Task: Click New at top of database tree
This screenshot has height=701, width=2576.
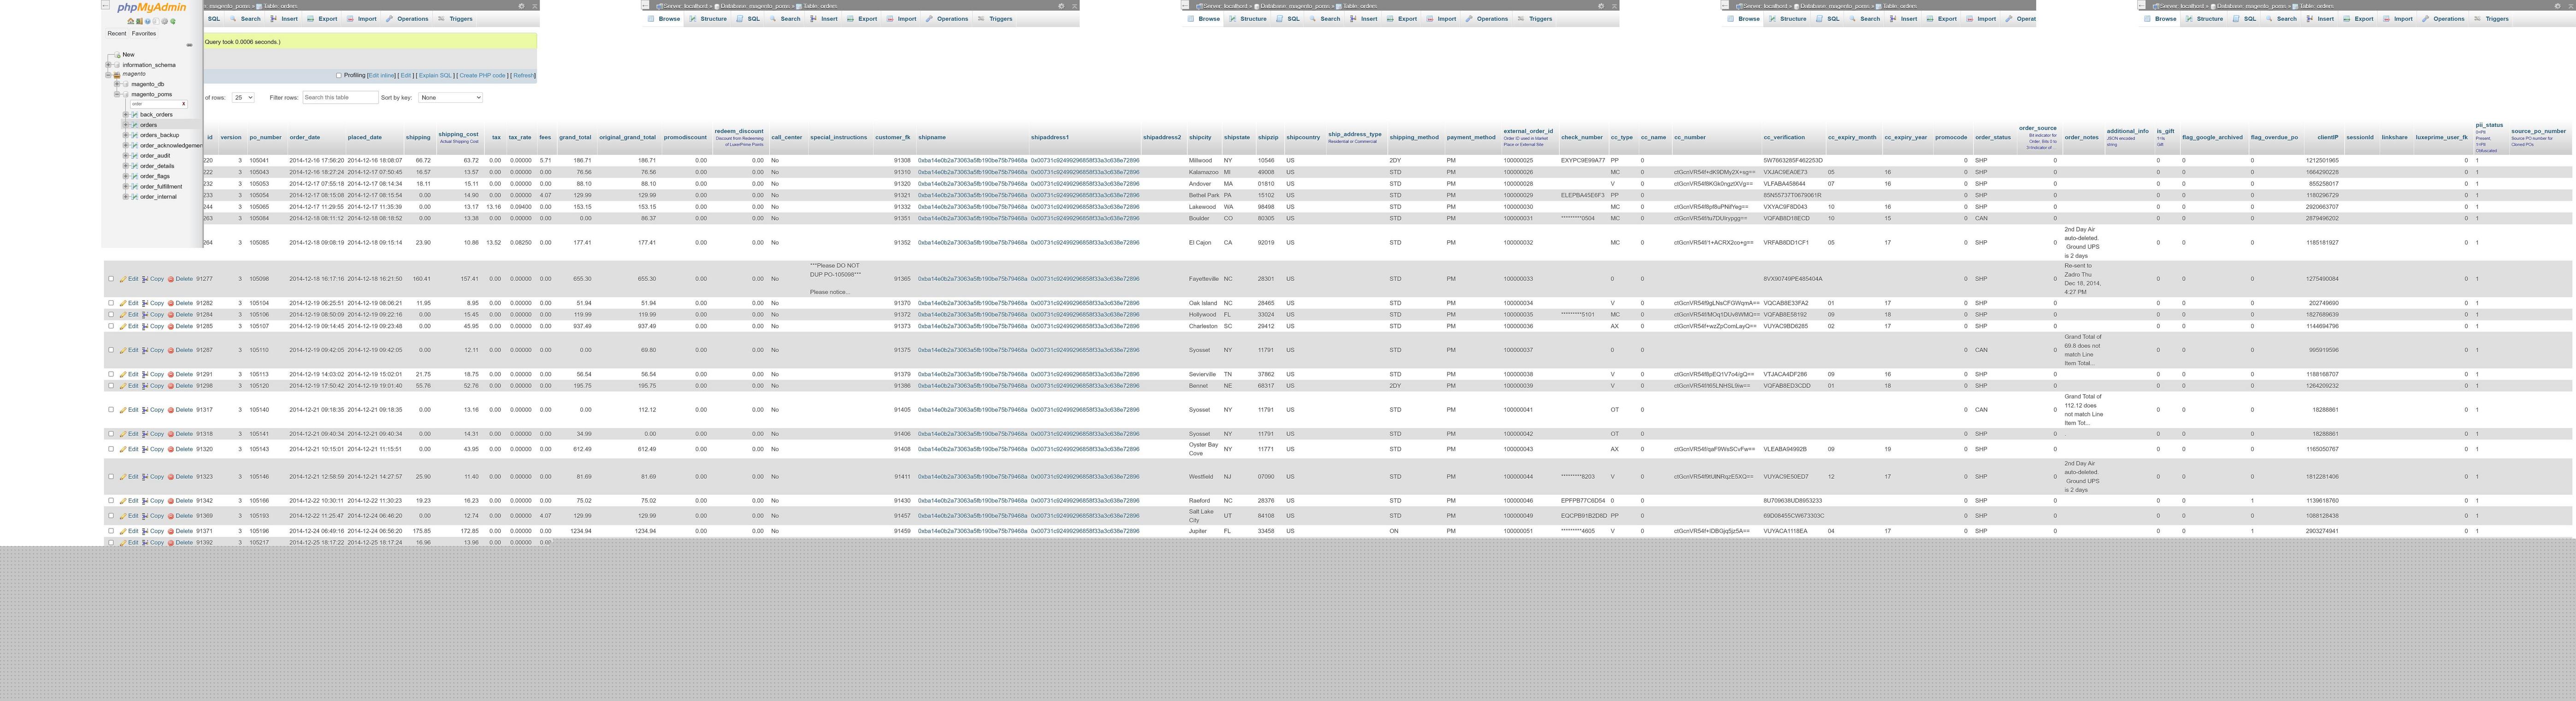Action: coord(128,55)
